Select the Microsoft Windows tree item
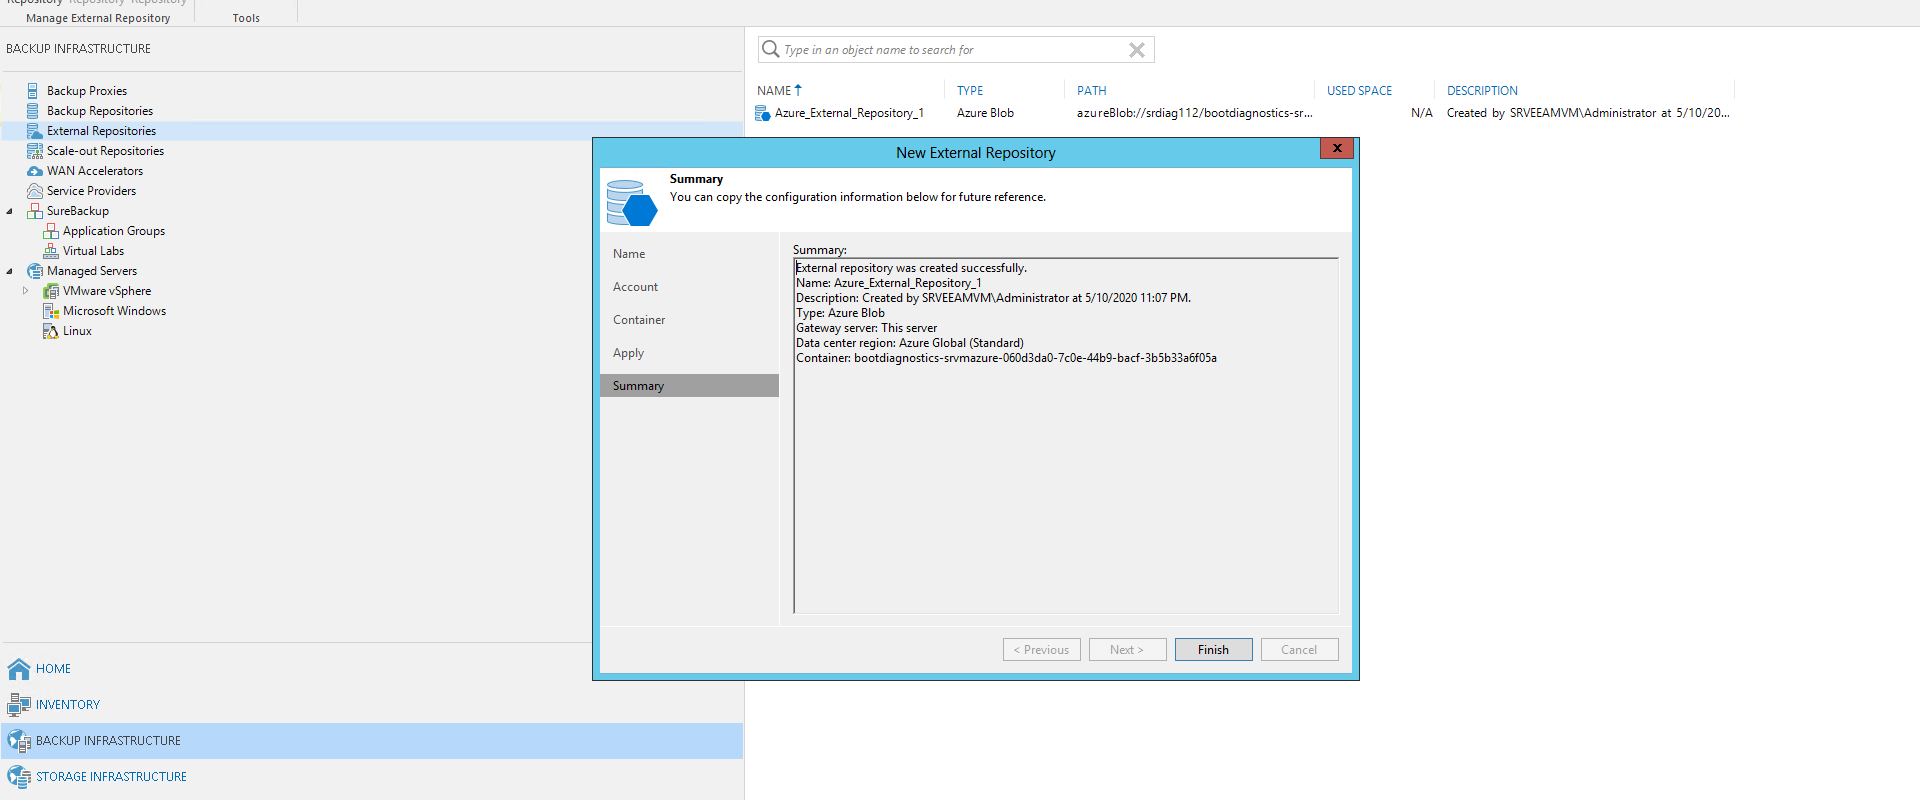Screen dimensions: 1920x800 pos(114,311)
